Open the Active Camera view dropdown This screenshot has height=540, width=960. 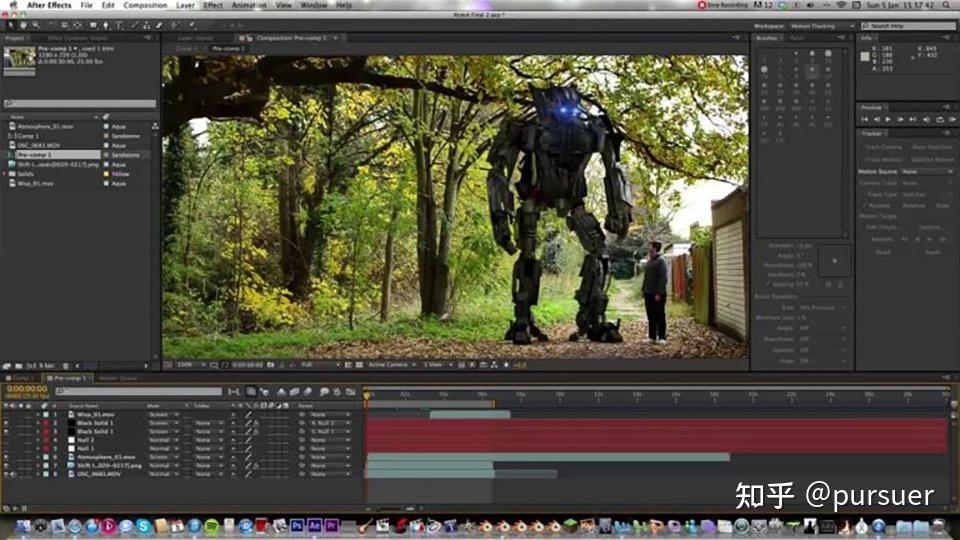392,365
